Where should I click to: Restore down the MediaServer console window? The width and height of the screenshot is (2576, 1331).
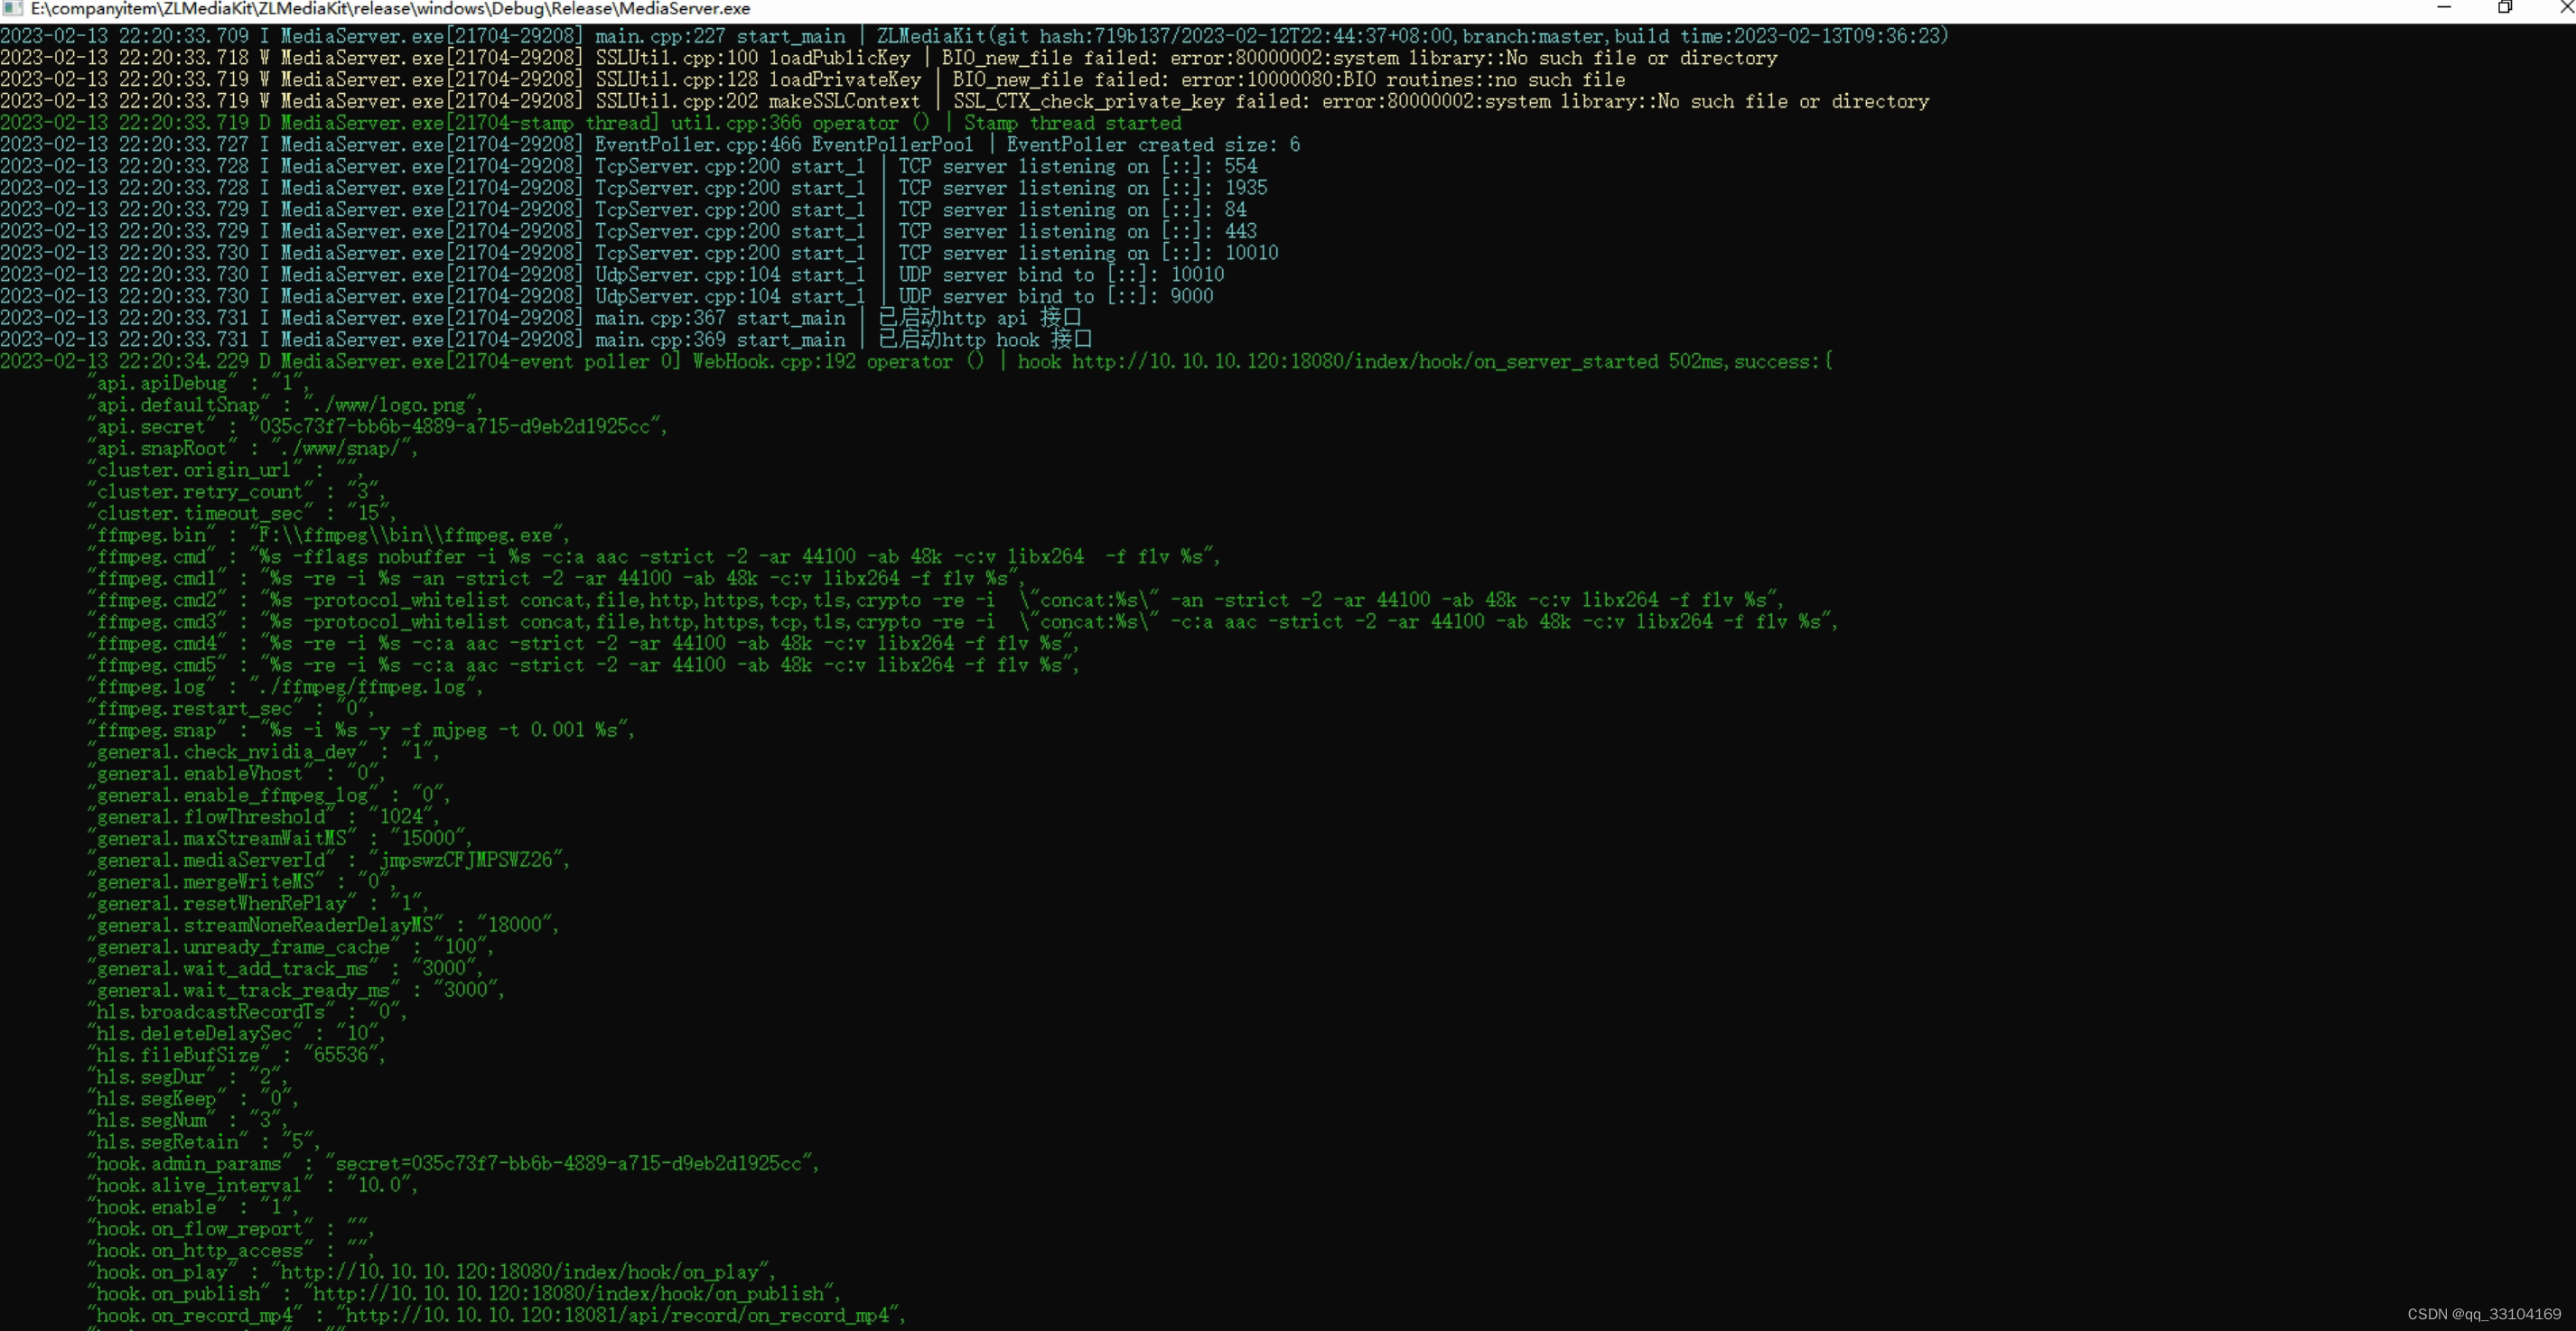[x=2504, y=8]
